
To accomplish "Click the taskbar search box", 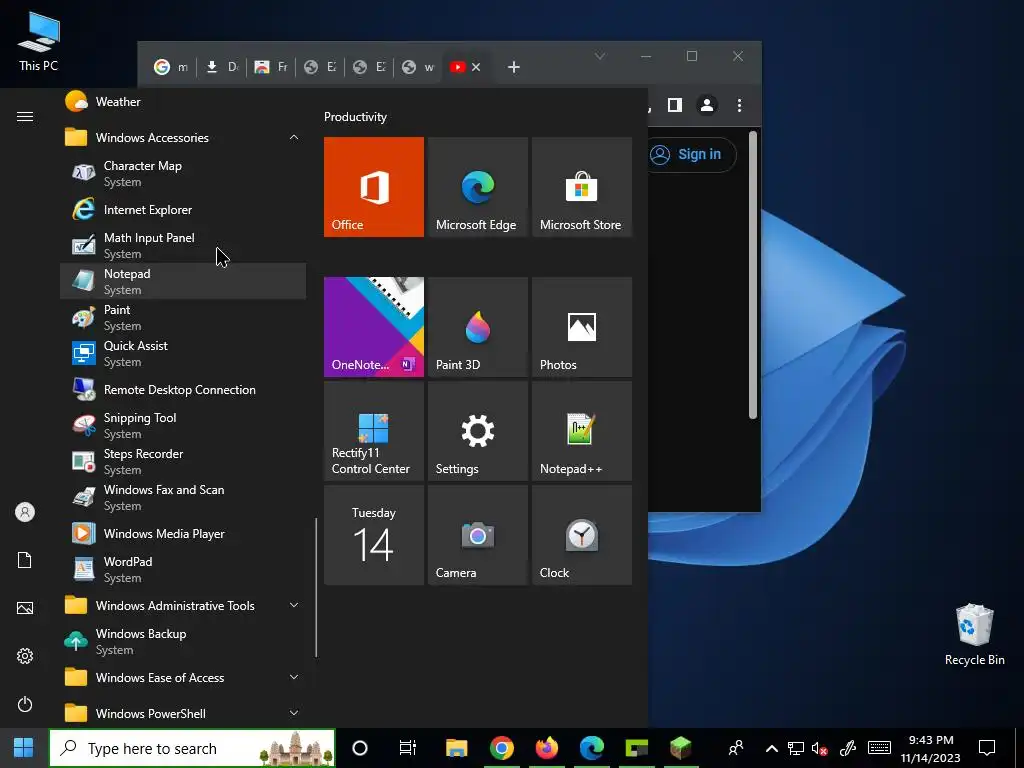I will point(193,748).
